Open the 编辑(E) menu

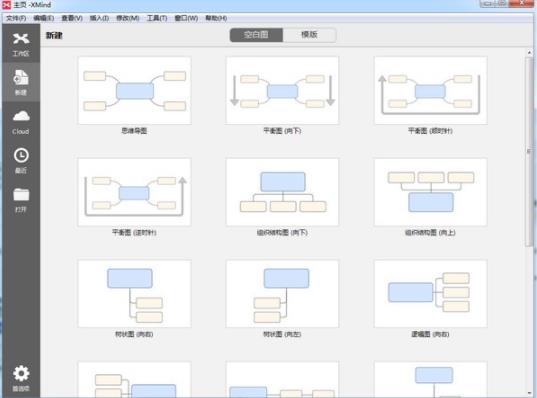pyautogui.click(x=43, y=18)
